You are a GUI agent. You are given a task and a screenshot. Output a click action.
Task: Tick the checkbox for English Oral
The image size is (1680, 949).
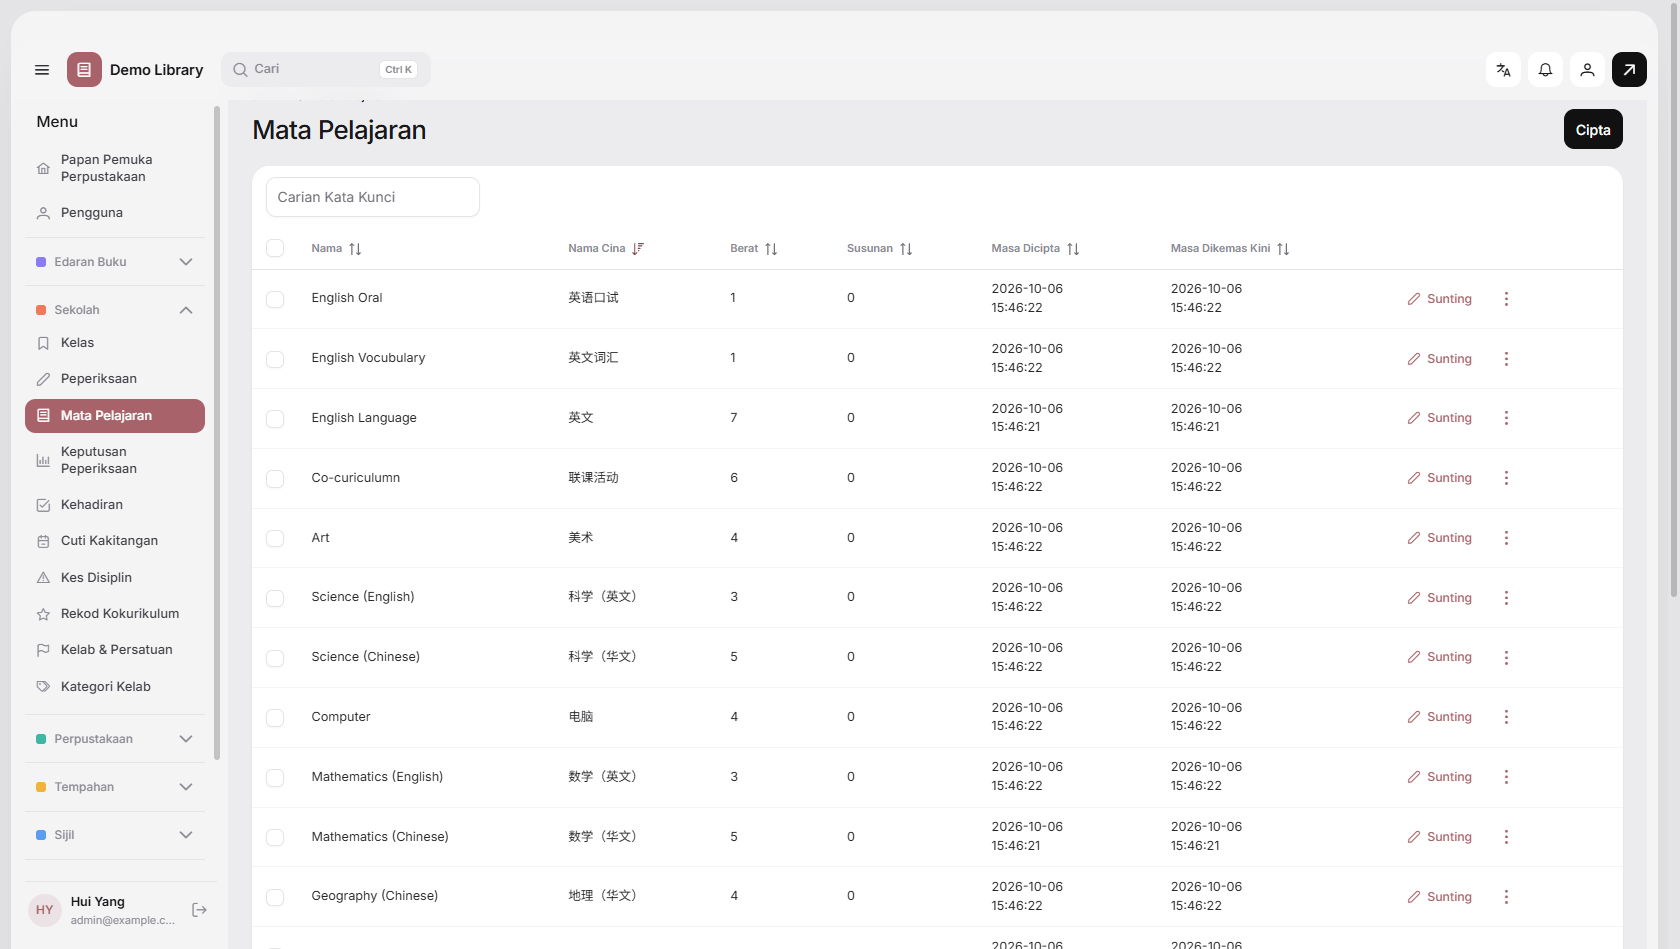click(275, 299)
